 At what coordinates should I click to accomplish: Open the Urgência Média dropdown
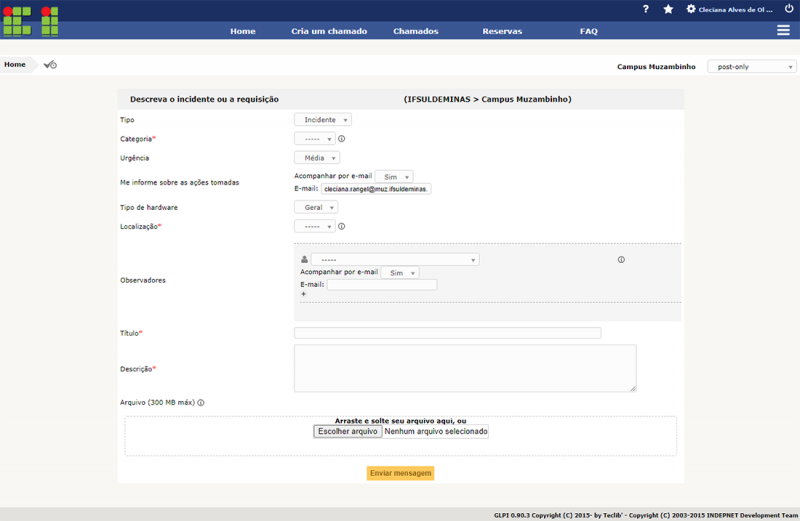317,158
